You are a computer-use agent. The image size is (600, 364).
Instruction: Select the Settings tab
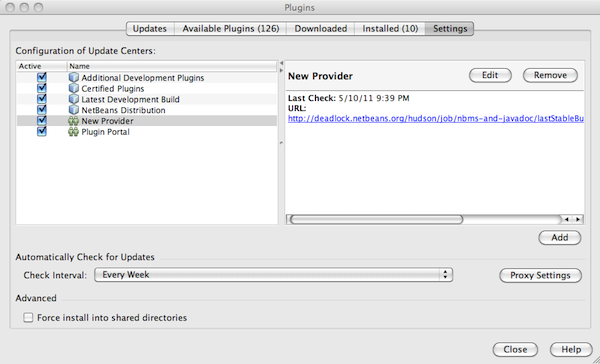450,29
